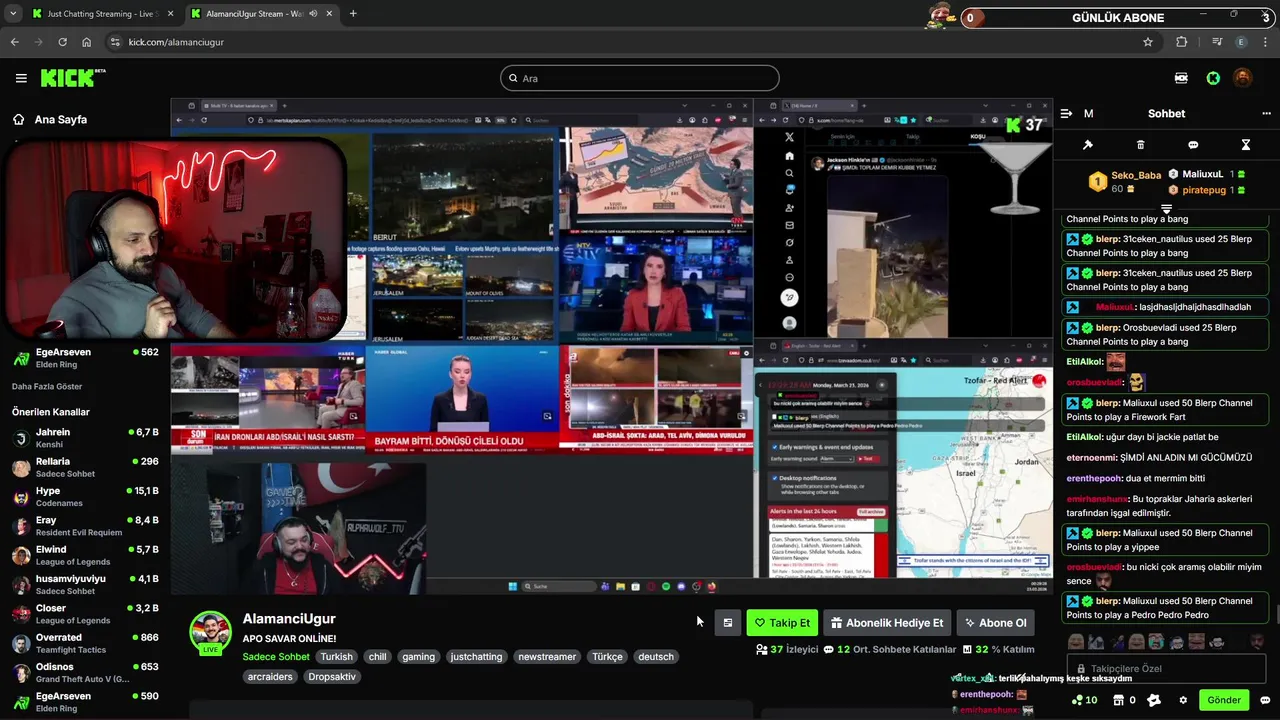Select the deutsch tag
This screenshot has height=720, width=1280.
coord(656,657)
